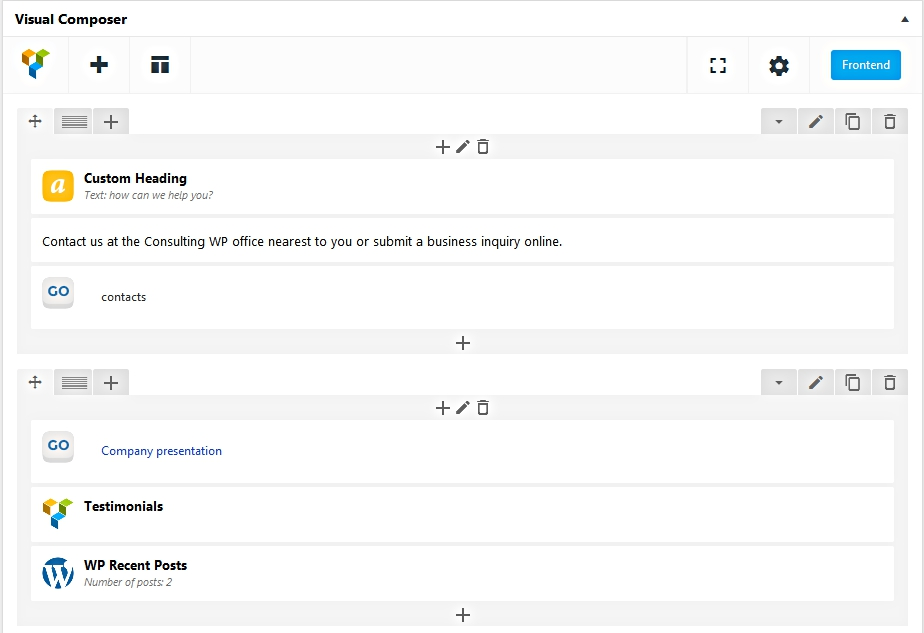Screen dimensions: 924x633
Task: Switch to Frontend editor
Action: 865,65
